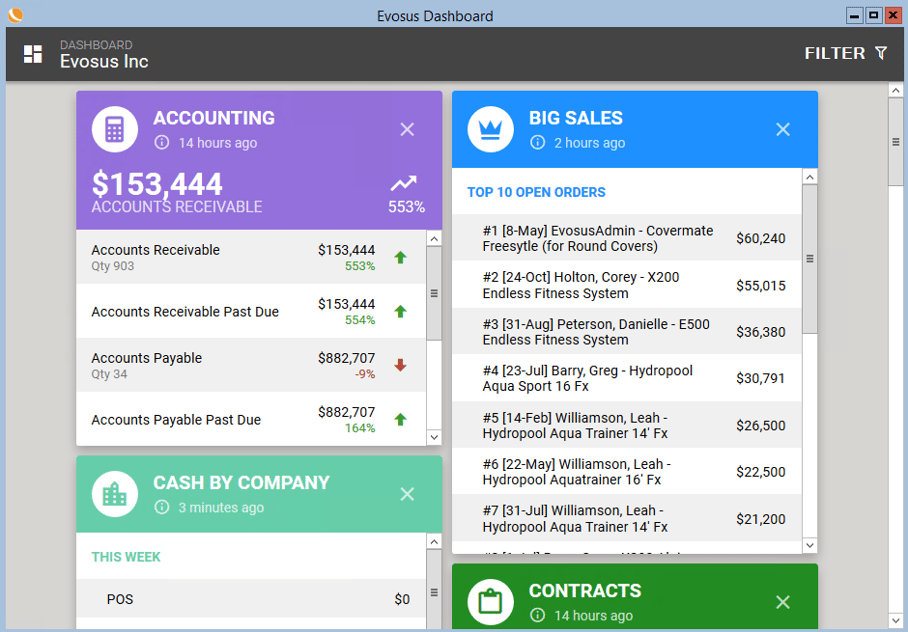Click main dashboard scroll-up arrow

coord(896,90)
